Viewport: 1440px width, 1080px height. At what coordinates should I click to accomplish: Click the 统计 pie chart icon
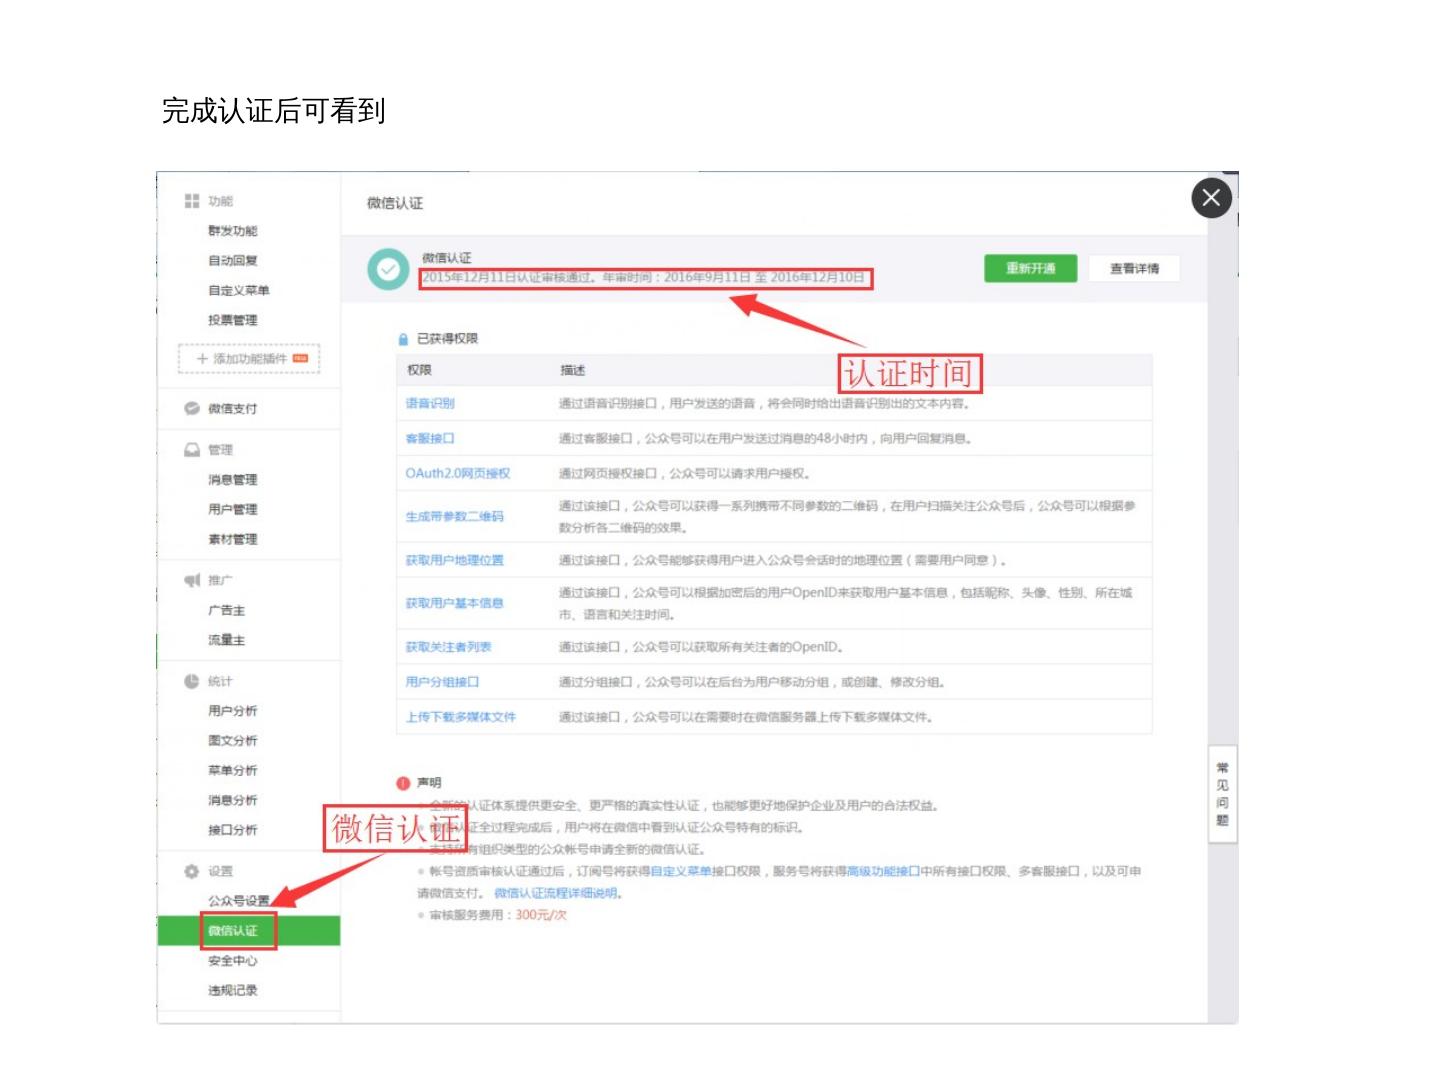[x=192, y=681]
